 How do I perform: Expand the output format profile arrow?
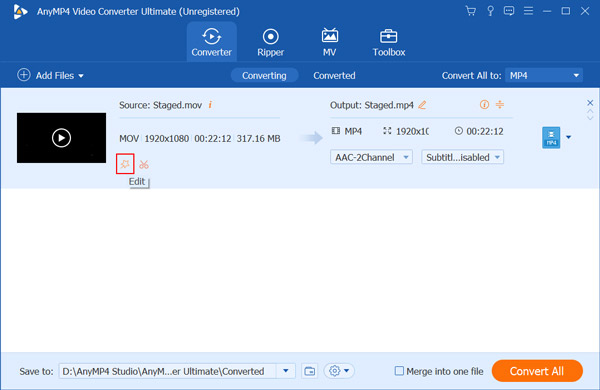coord(569,137)
